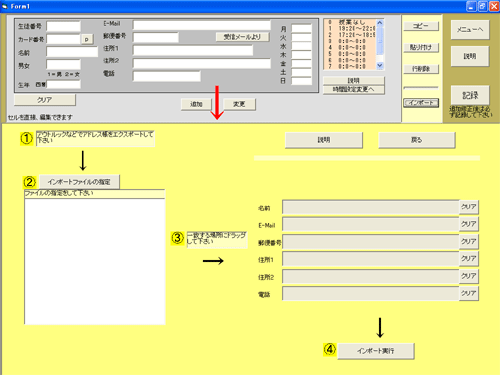500x375 pixels.
Task: Click the 土 (Saturday) schedule field
Action: (301, 72)
